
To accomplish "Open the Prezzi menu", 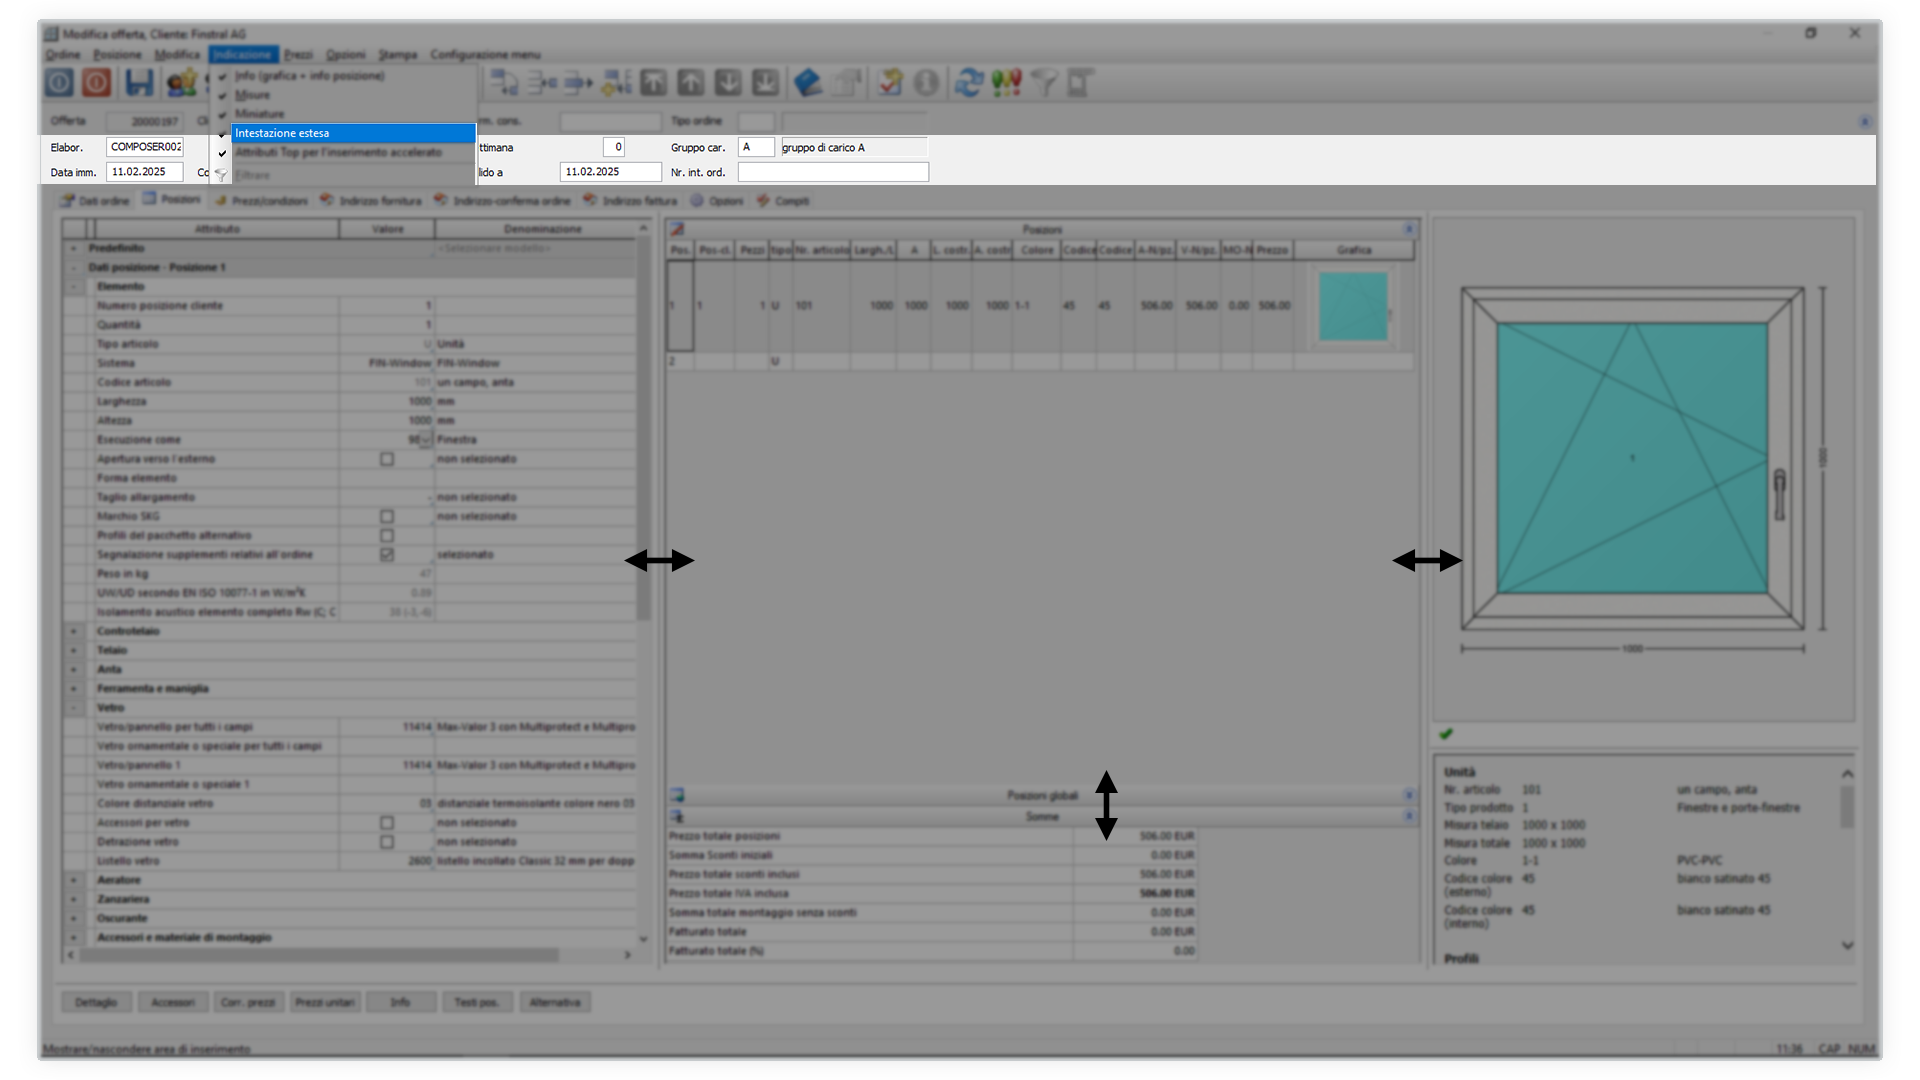I will 298,54.
